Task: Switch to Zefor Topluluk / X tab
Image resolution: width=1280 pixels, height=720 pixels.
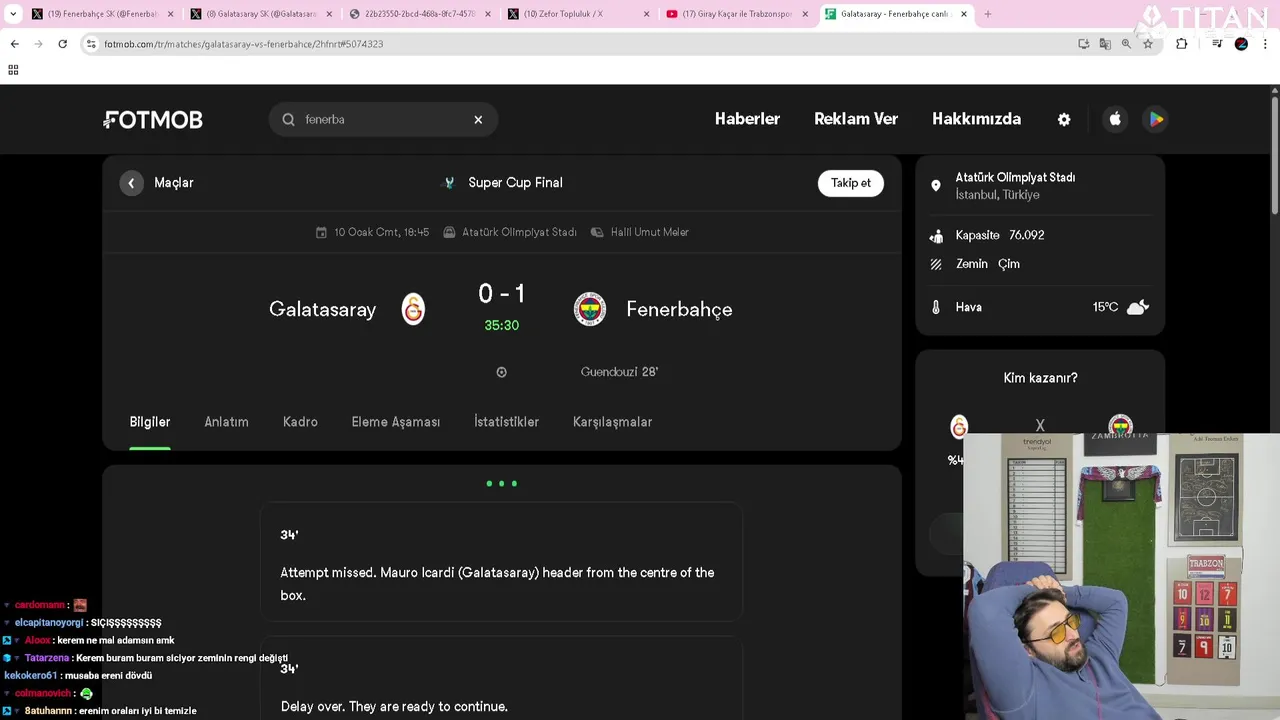Action: (579, 14)
